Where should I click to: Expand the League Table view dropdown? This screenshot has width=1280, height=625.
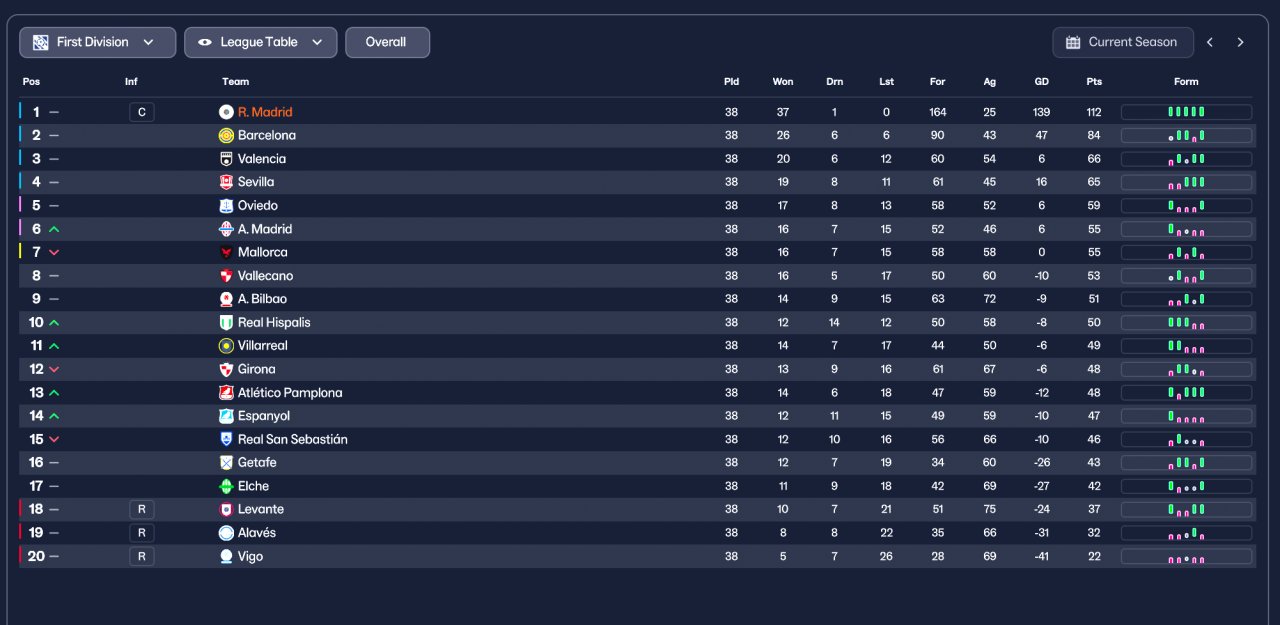[x=260, y=42]
